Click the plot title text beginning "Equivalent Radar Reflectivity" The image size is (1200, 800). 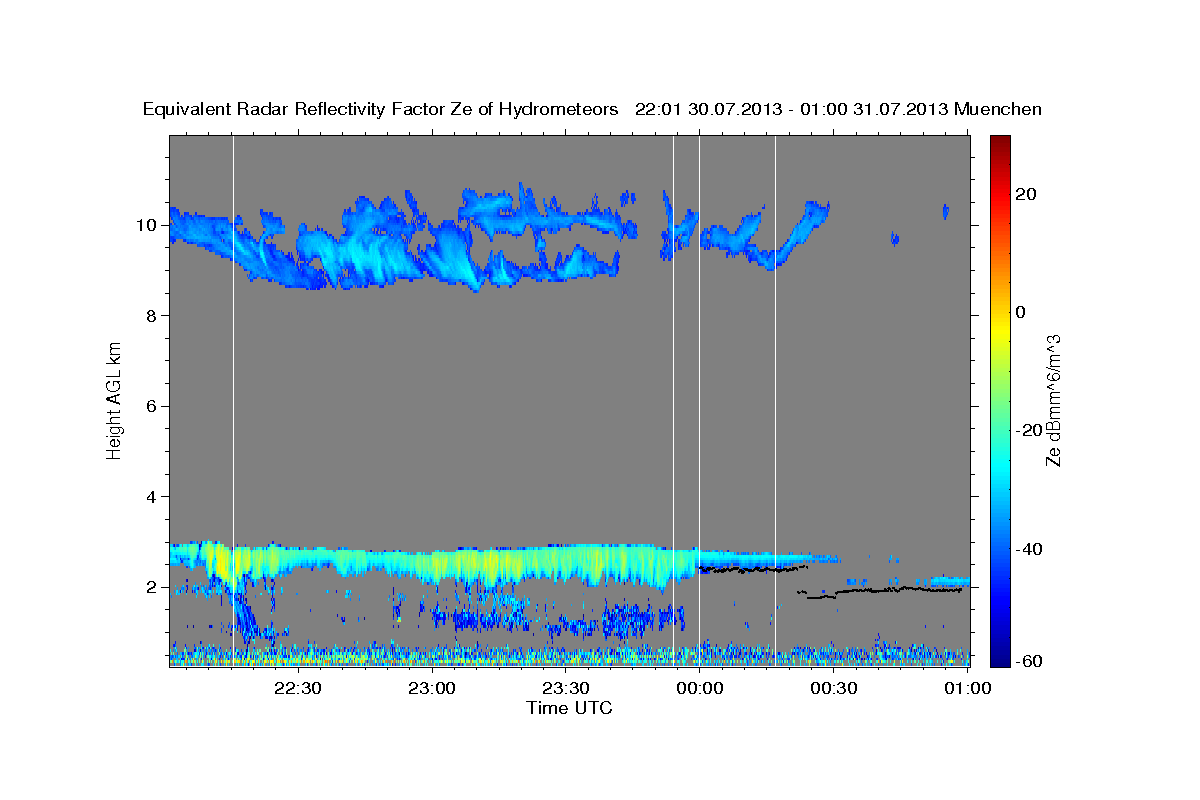coord(593,109)
